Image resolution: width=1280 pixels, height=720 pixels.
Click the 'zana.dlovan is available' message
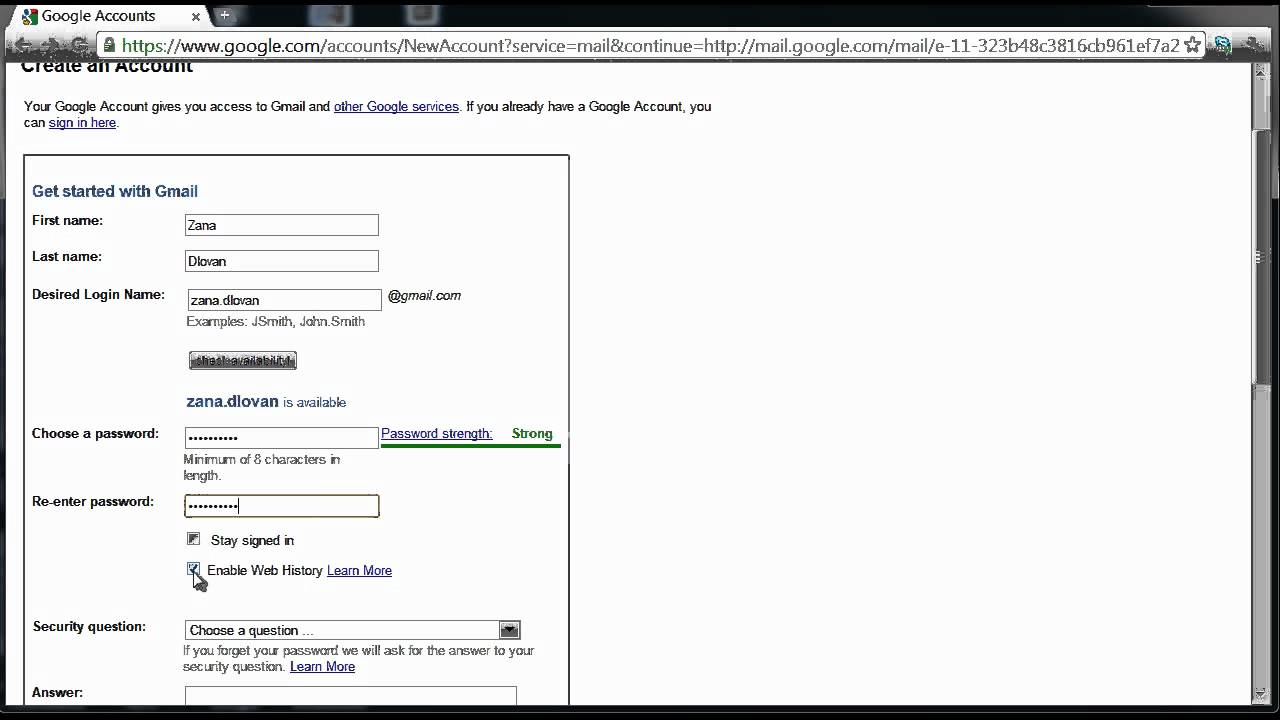coord(266,402)
